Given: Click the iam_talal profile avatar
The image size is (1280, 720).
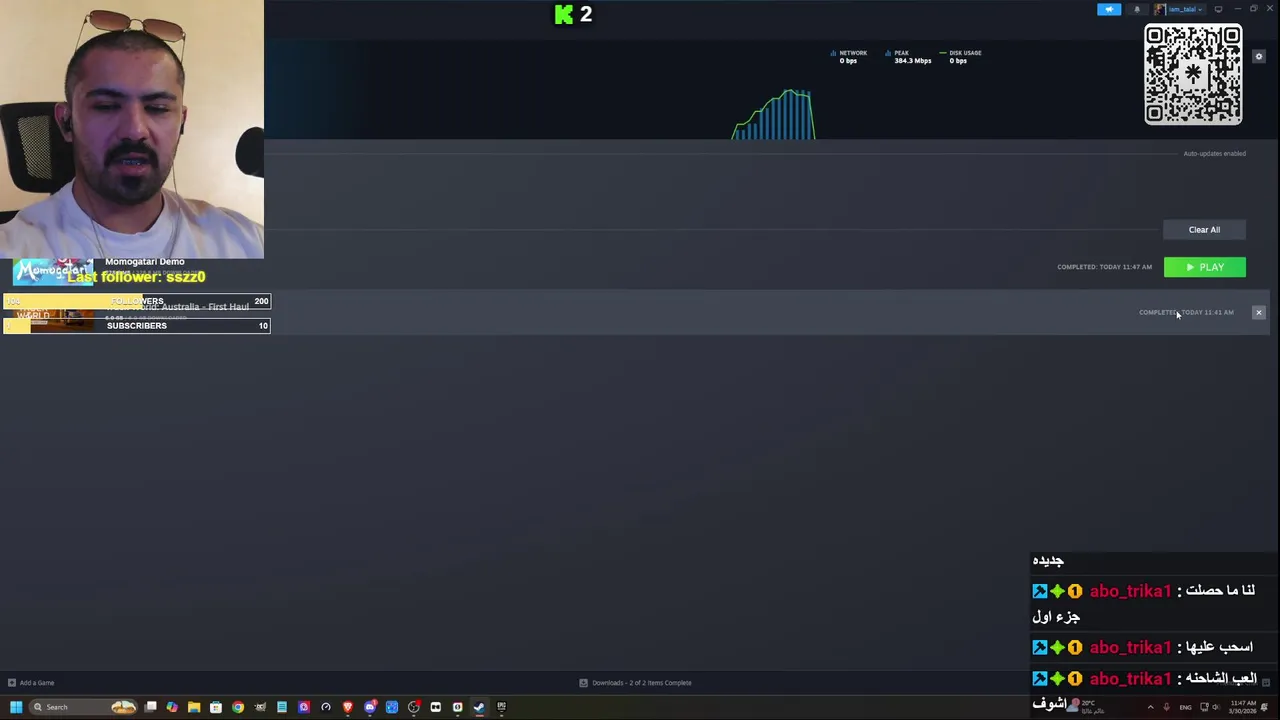Looking at the screenshot, I should tap(1160, 9).
